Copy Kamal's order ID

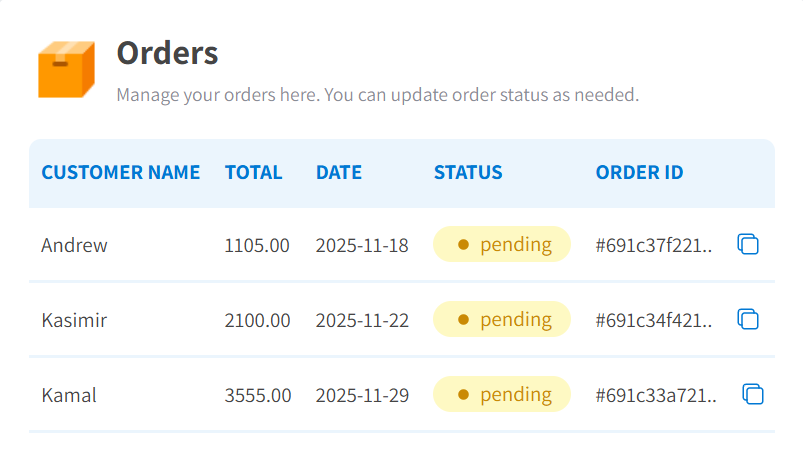(753, 394)
